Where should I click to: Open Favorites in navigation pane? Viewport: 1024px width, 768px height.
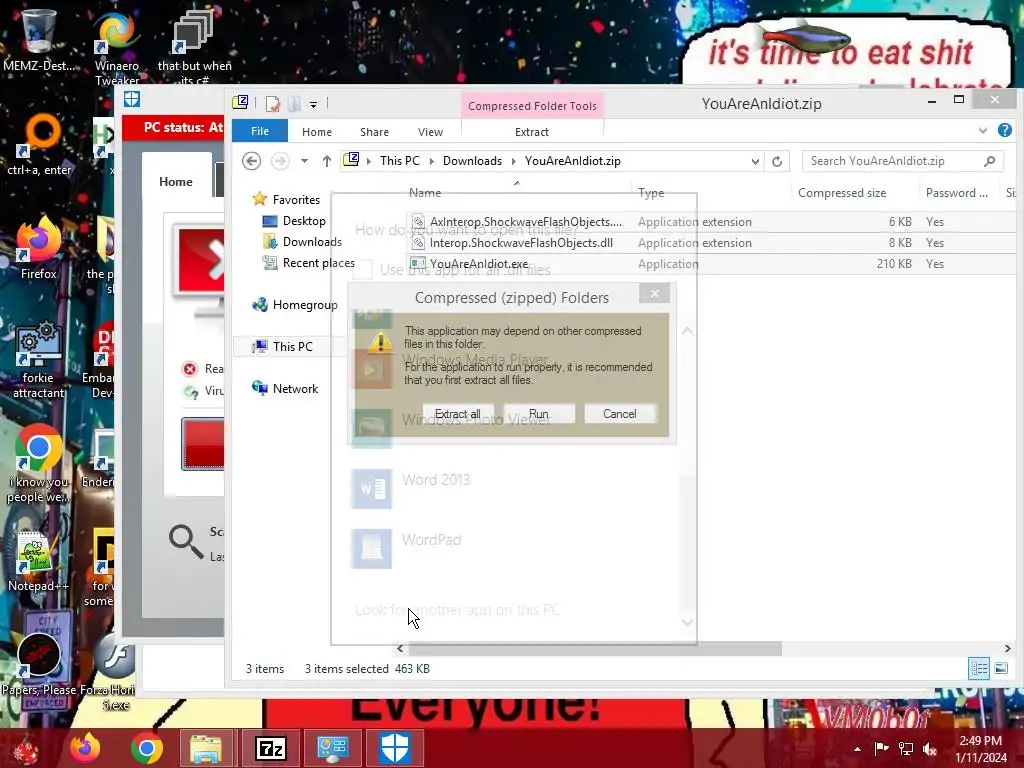coord(296,200)
